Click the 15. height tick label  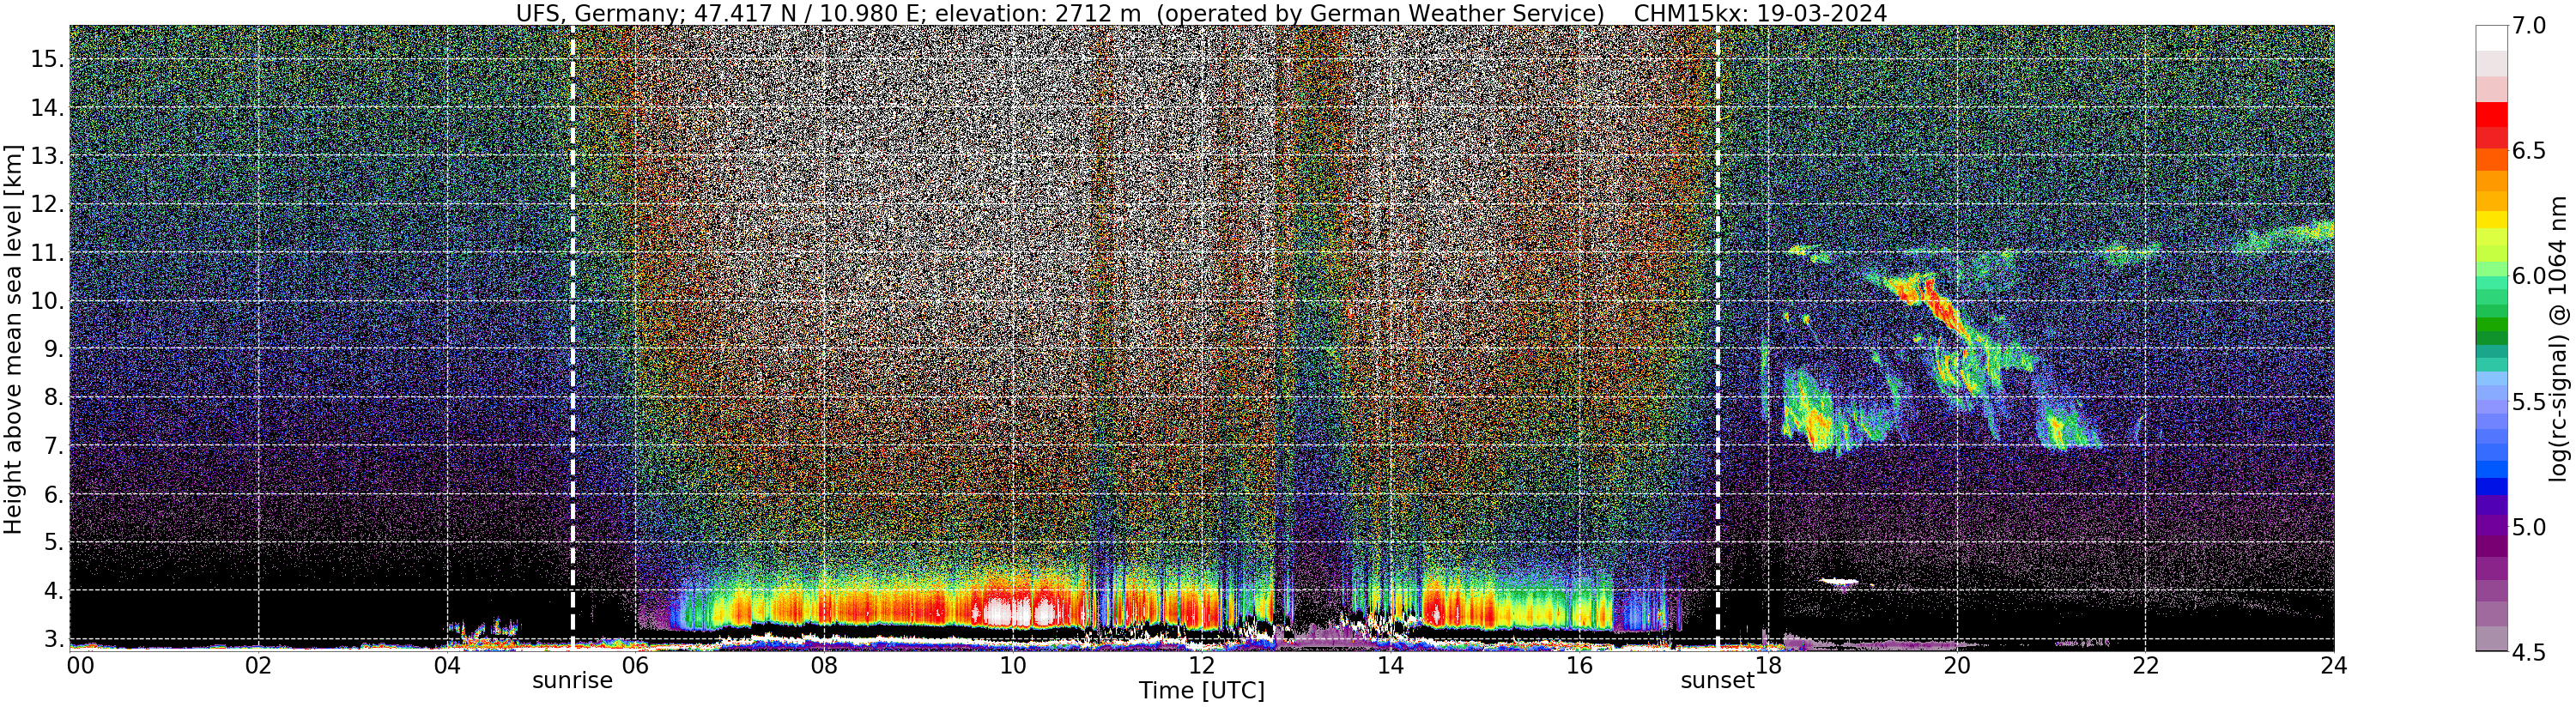(47, 59)
